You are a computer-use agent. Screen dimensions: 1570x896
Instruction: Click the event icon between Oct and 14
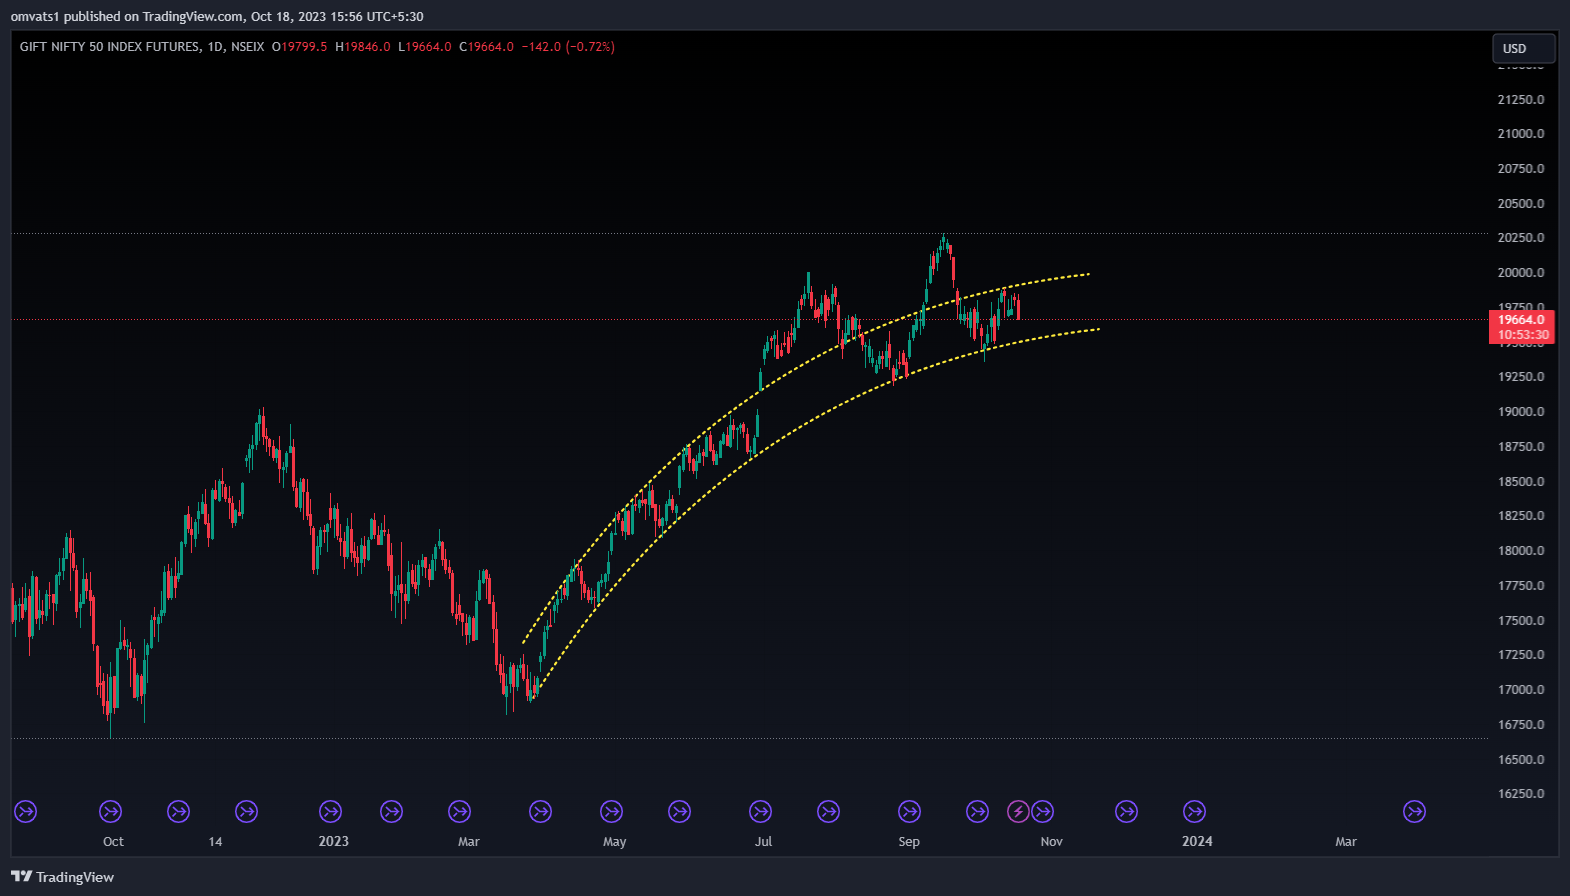(178, 811)
